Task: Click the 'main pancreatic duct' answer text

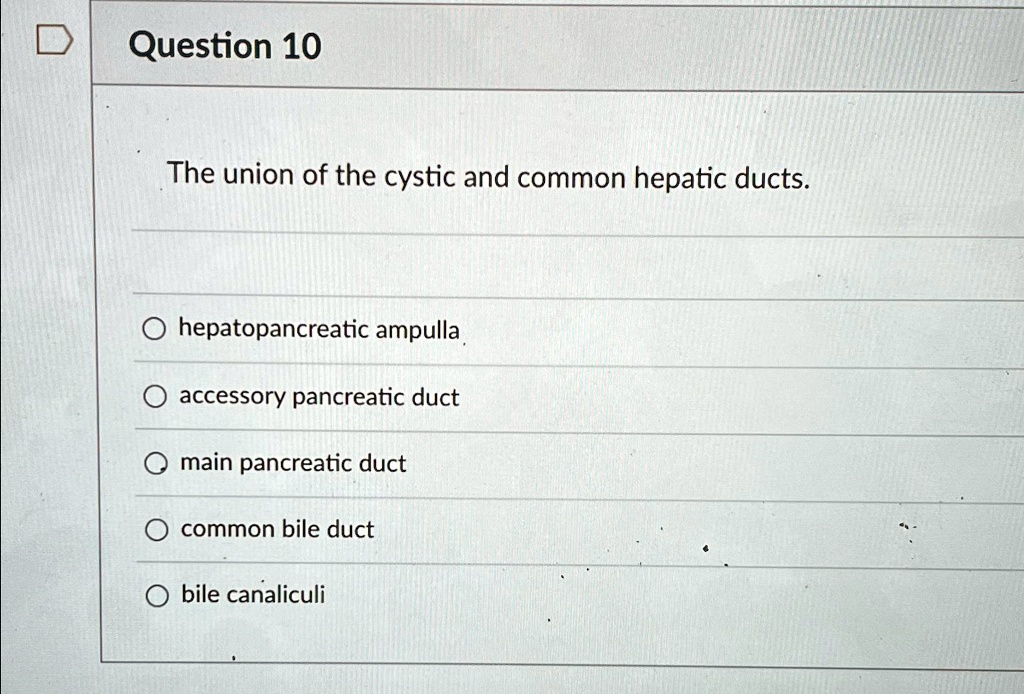Action: click(293, 463)
